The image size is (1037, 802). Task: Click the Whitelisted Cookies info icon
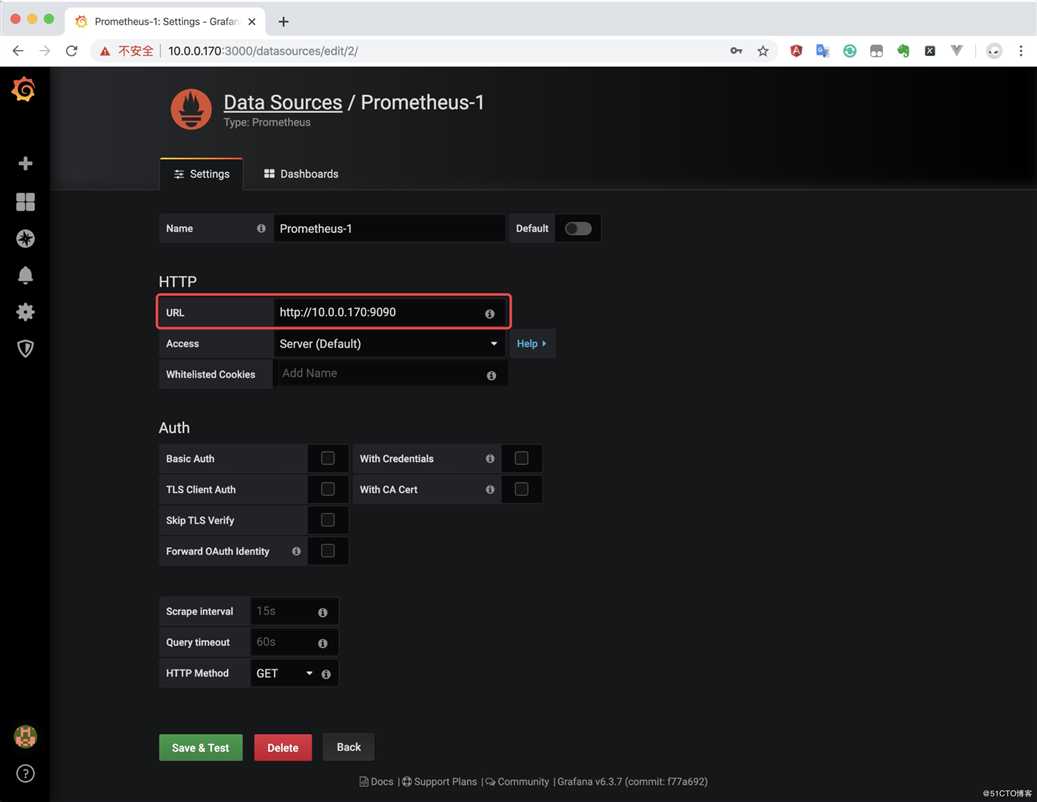[491, 375]
